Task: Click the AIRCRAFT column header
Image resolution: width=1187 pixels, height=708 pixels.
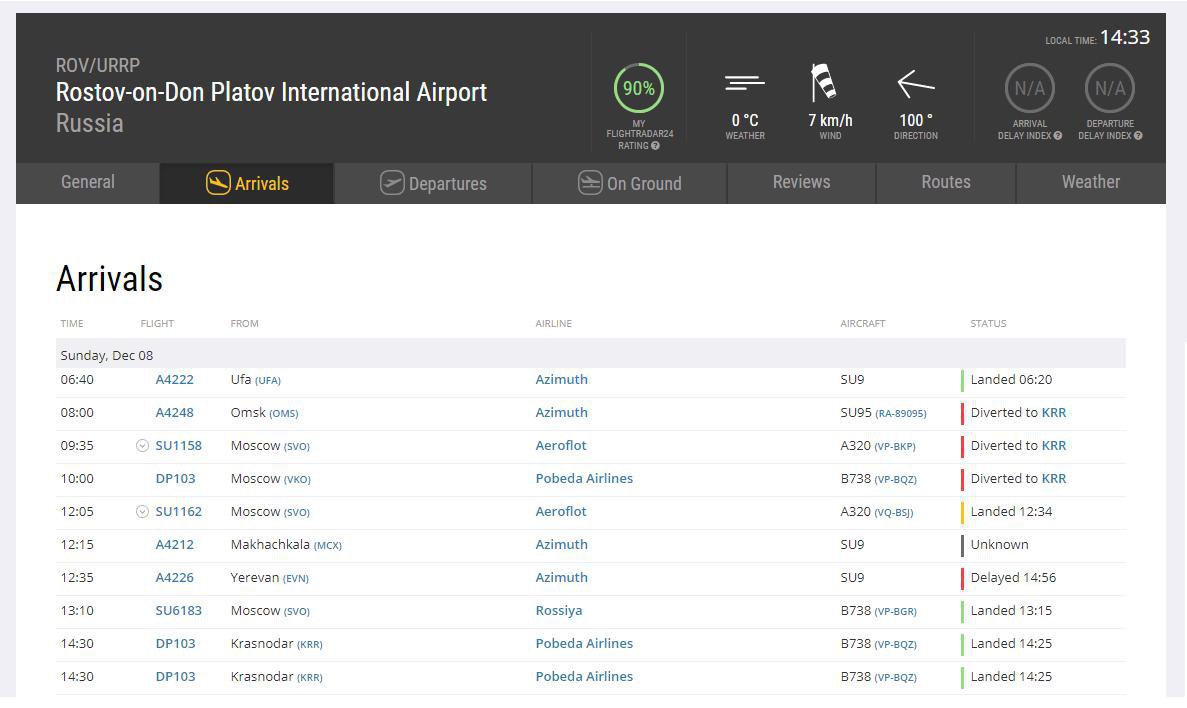Action: click(x=862, y=323)
